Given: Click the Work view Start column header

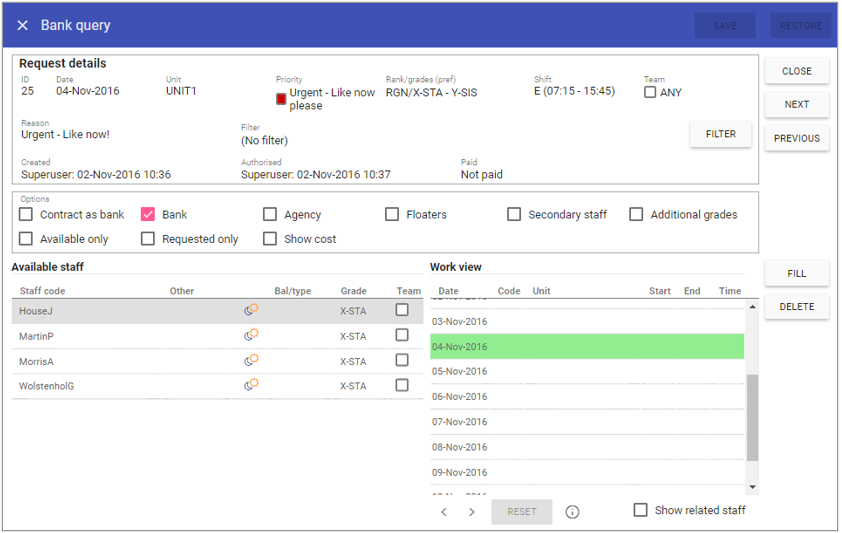Looking at the screenshot, I should [659, 291].
